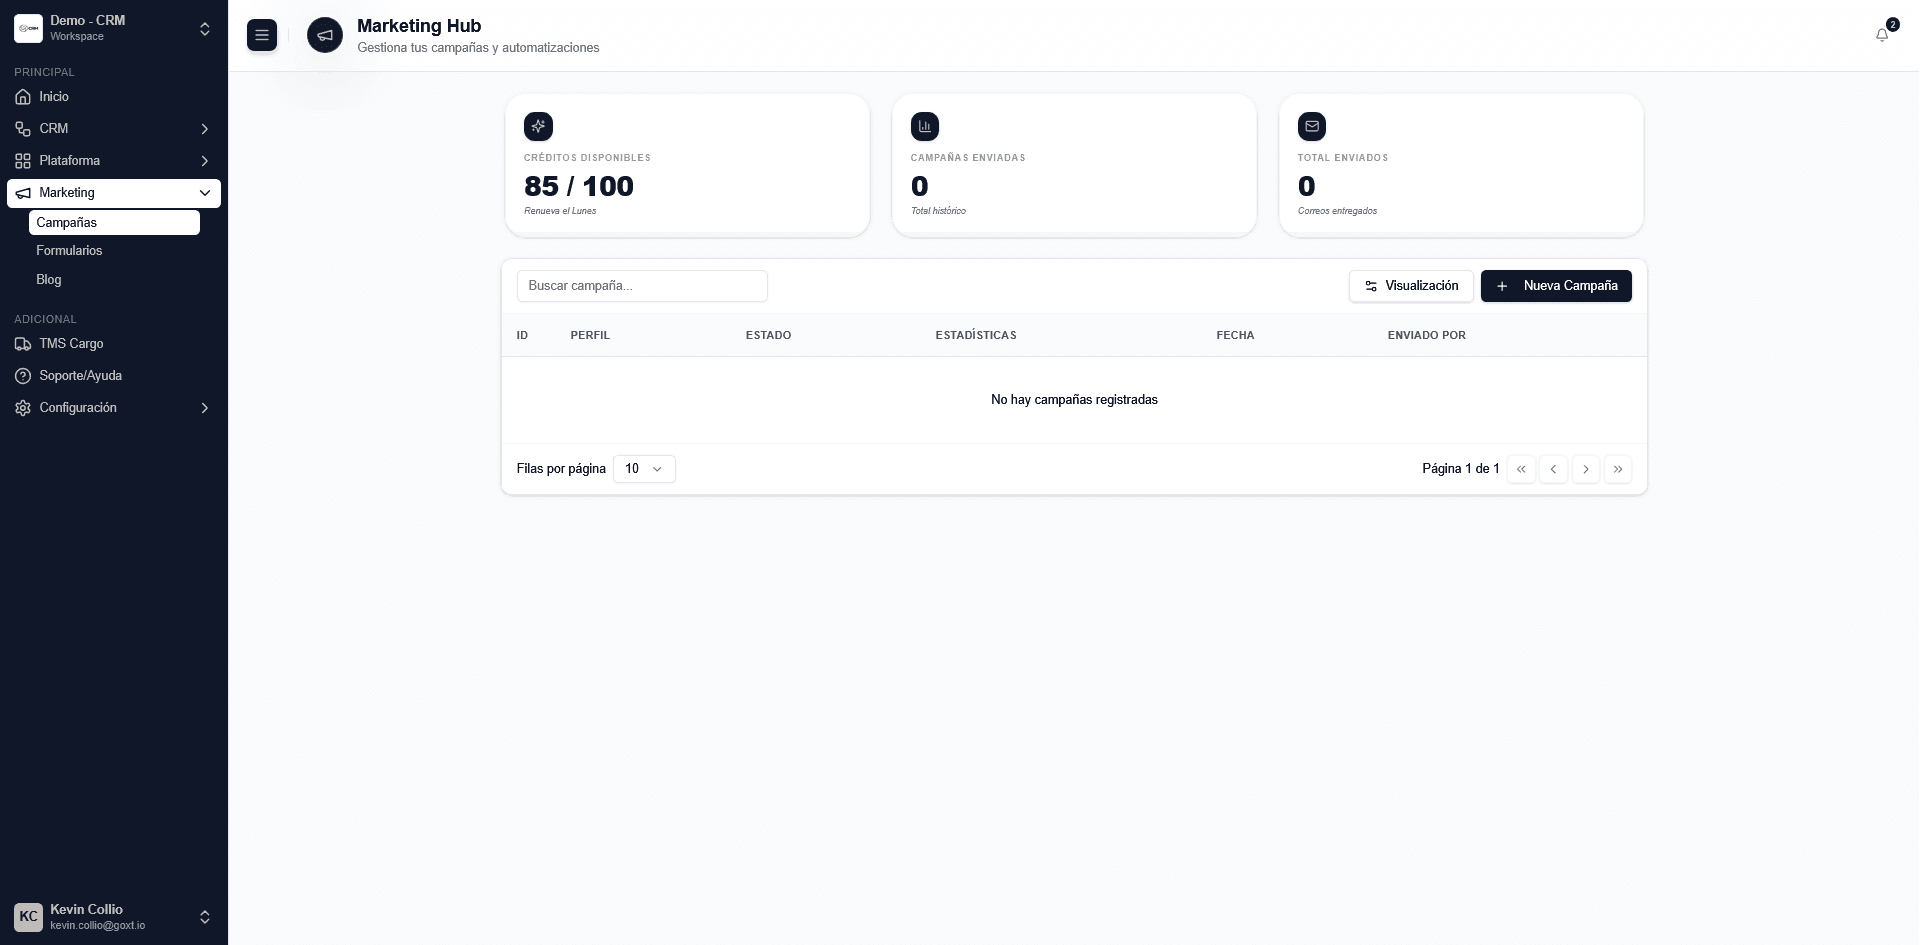Image resolution: width=1920 pixels, height=945 pixels.
Task: Click the Marketing Hub page title
Action: pos(419,26)
